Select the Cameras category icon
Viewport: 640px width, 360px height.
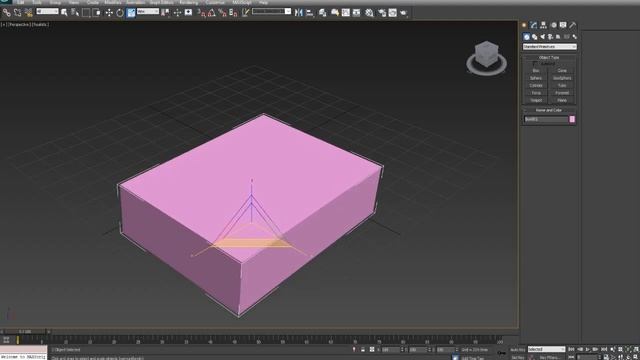[550, 37]
